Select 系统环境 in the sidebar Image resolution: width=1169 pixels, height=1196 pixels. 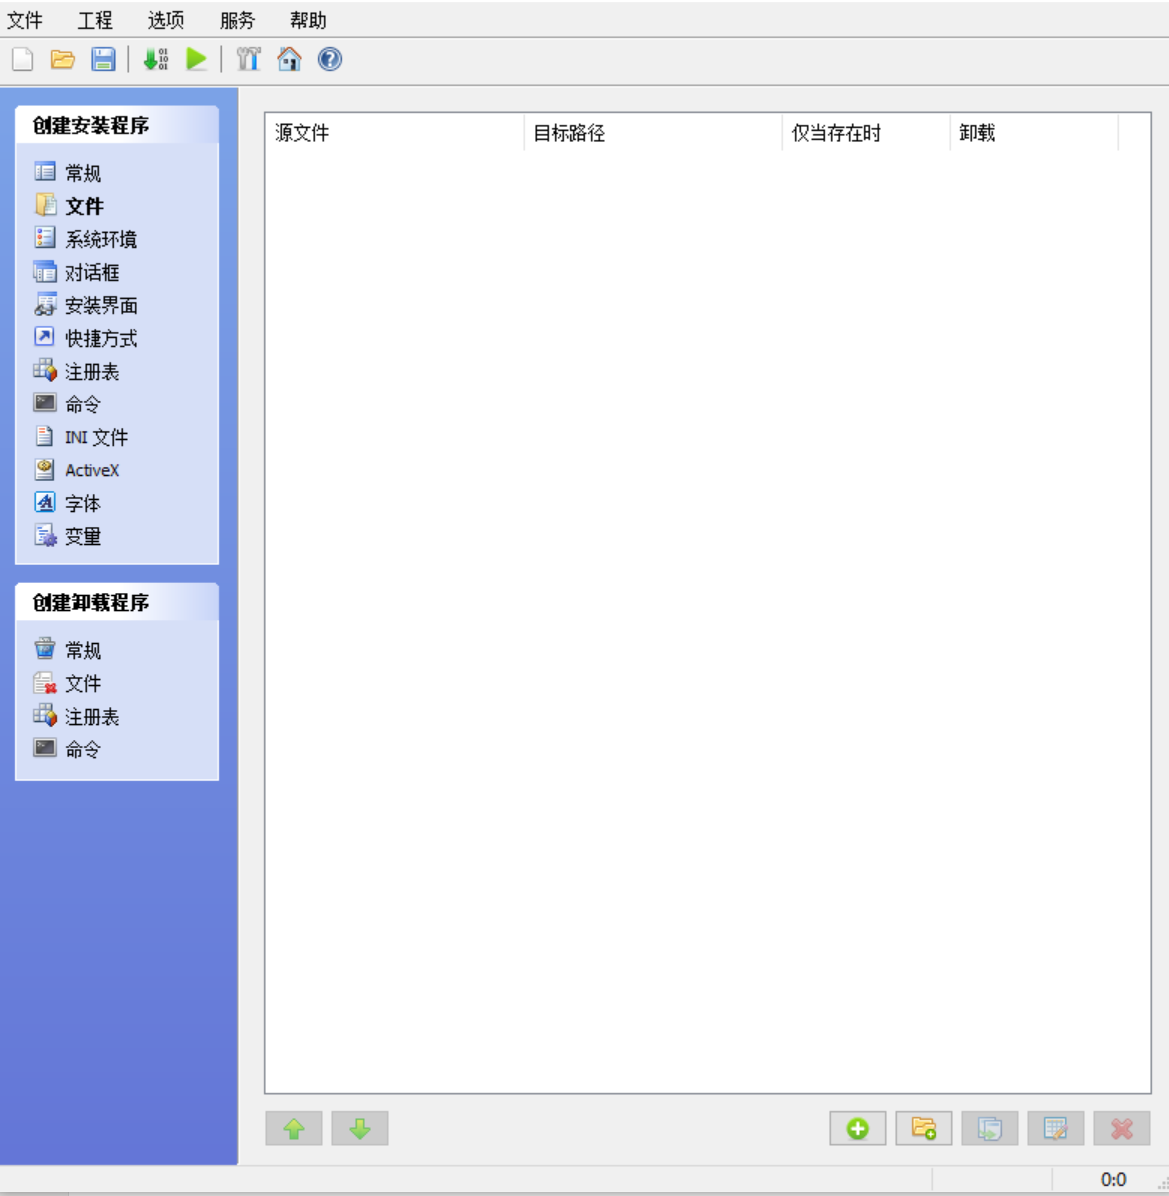[85, 240]
